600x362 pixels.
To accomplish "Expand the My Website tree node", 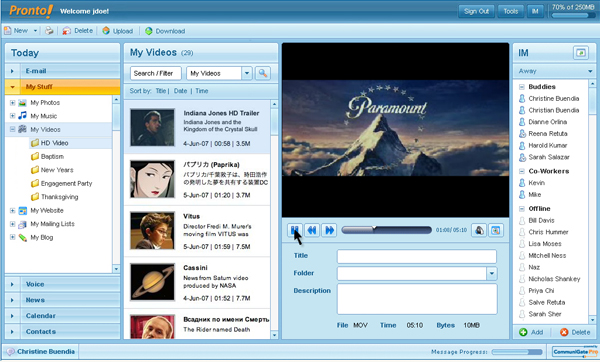I will point(12,210).
